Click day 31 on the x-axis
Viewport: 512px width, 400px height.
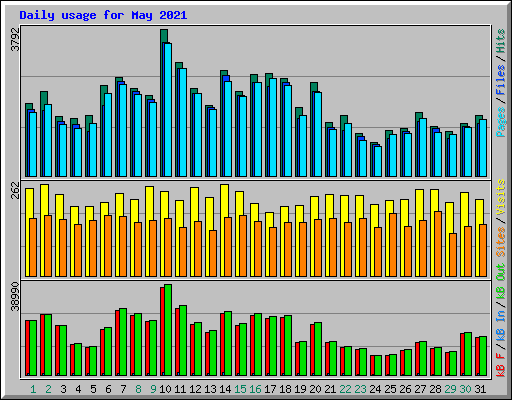point(480,389)
